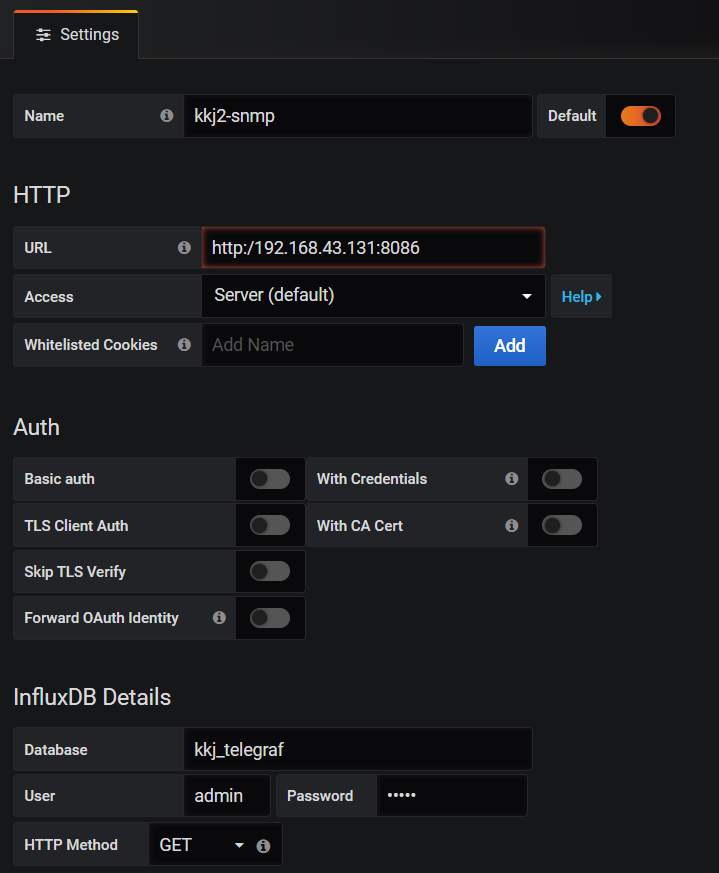The height and width of the screenshot is (873, 719).
Task: Click the Whitelisted Cookies label
Action: (x=91, y=345)
